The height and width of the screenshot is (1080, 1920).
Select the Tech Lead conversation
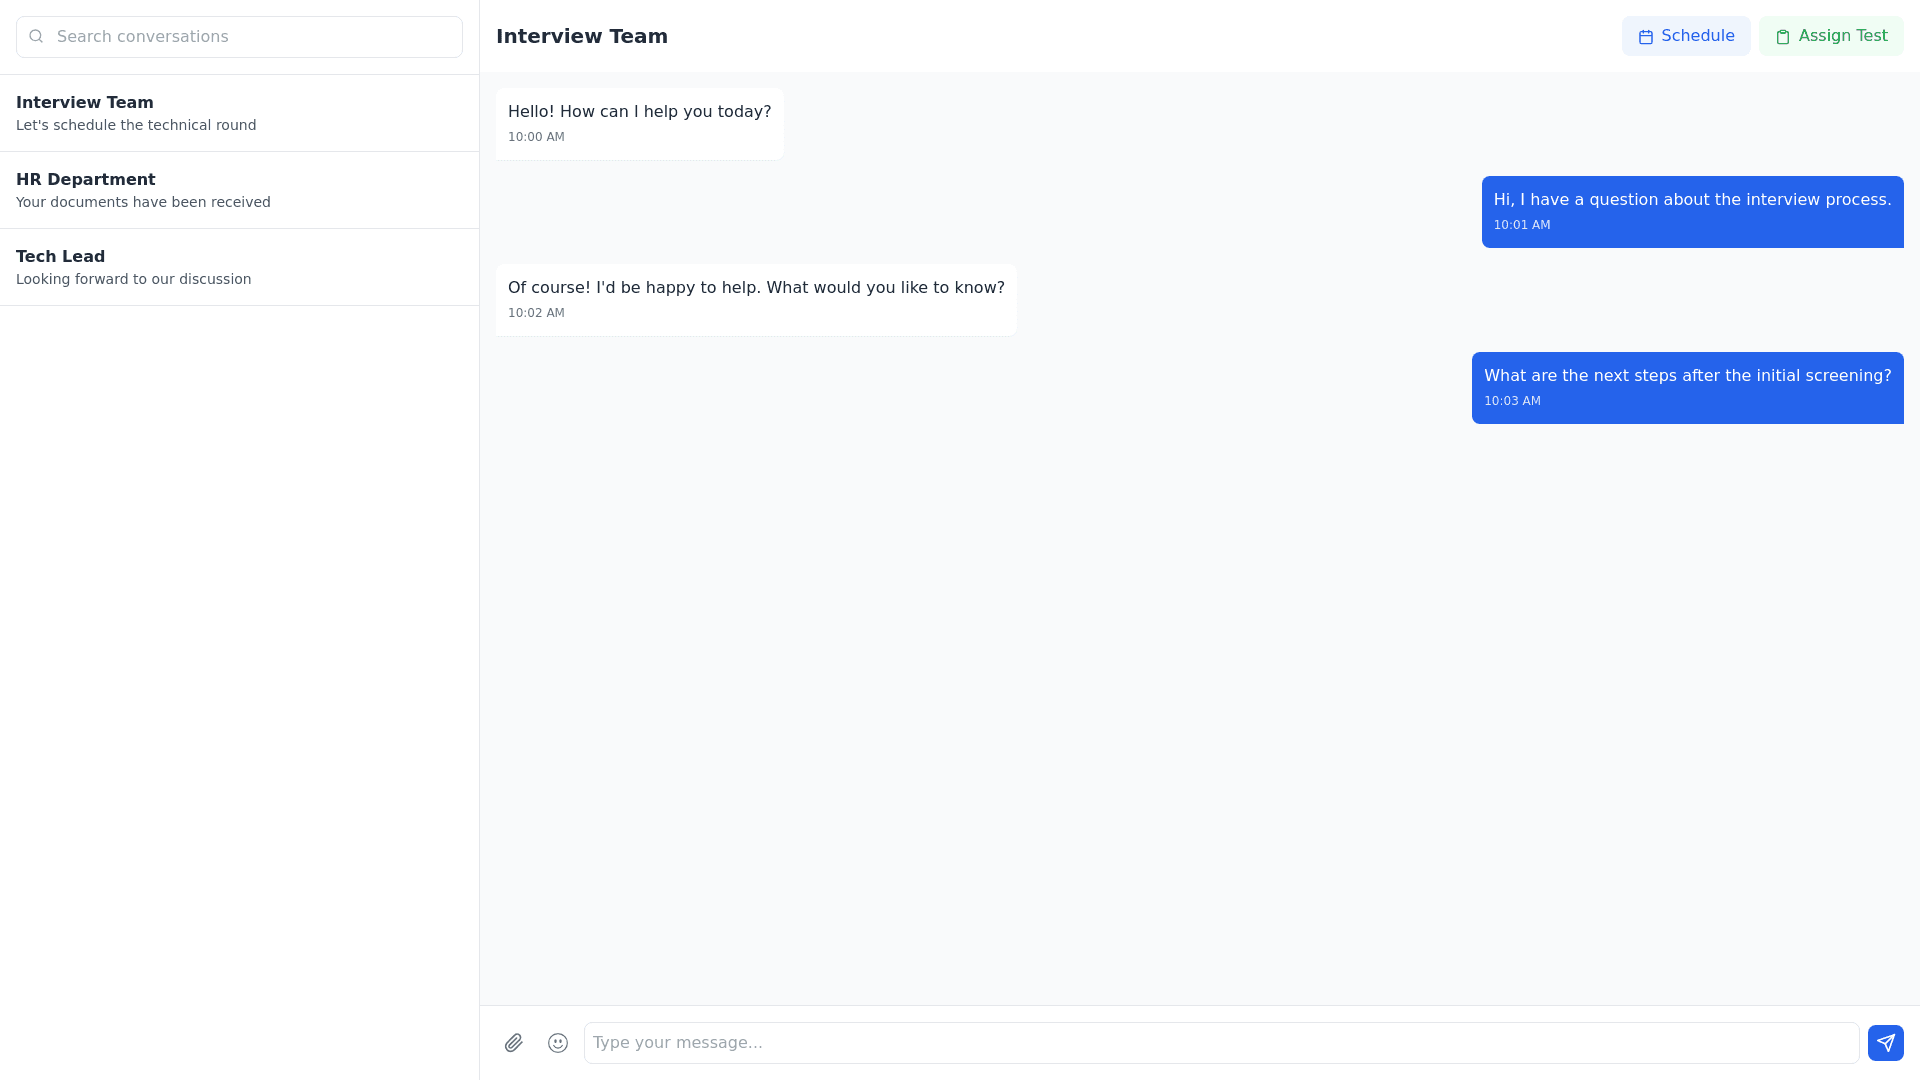tap(239, 267)
